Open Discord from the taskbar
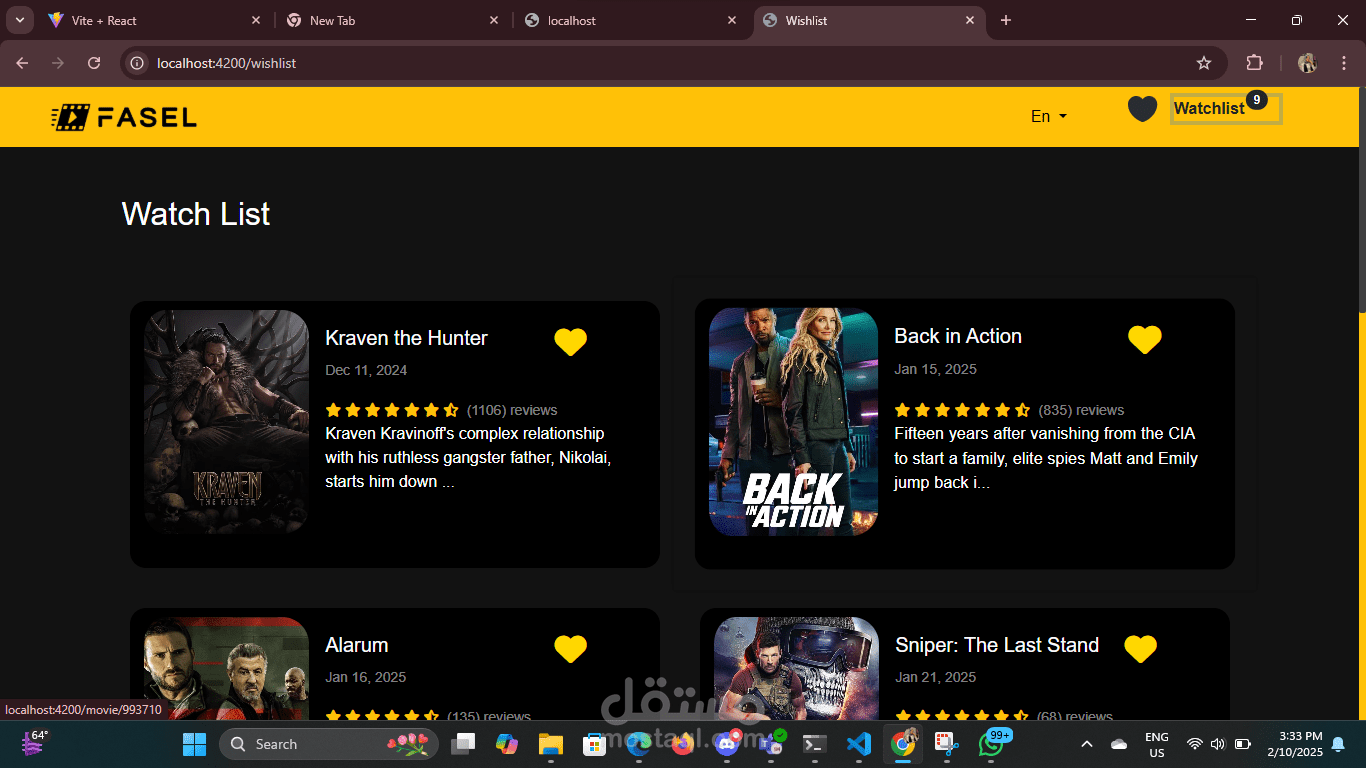This screenshot has width=1366, height=768. click(x=727, y=744)
